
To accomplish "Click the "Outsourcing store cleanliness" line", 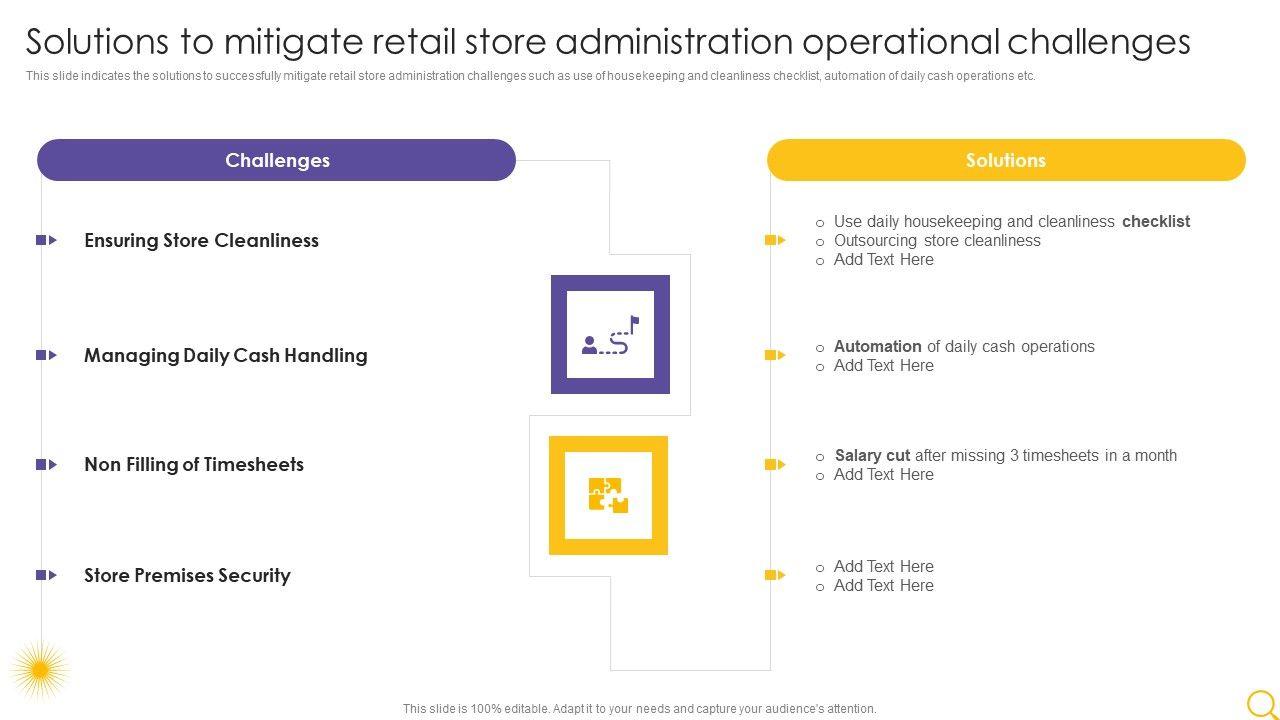I will click(937, 241).
